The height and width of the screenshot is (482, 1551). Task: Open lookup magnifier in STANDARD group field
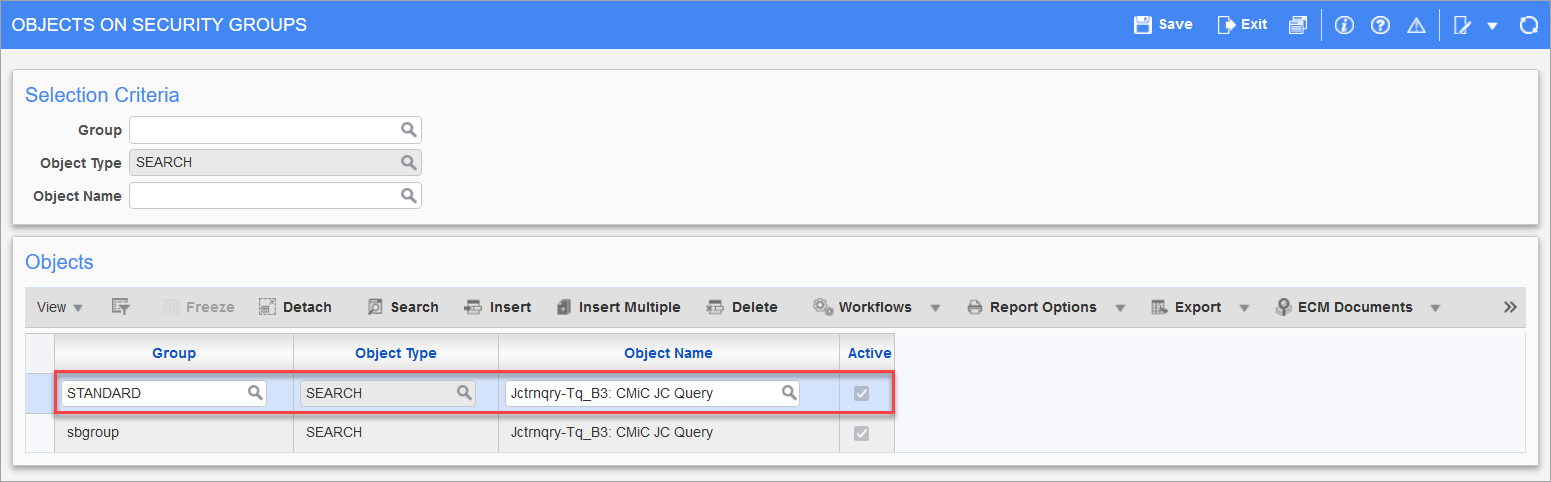coord(255,393)
